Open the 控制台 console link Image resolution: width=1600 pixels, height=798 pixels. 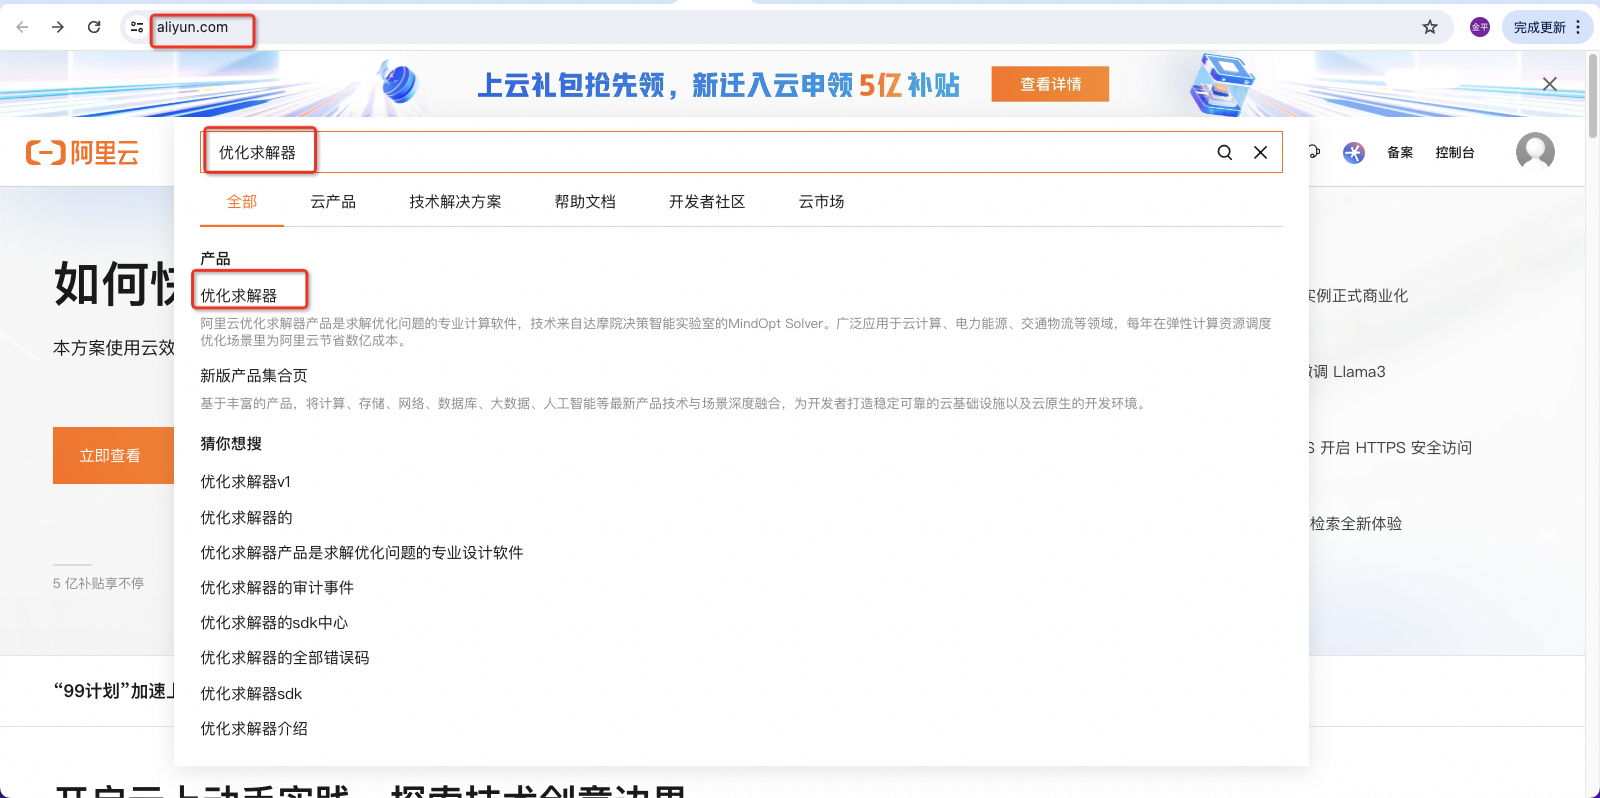(1455, 152)
